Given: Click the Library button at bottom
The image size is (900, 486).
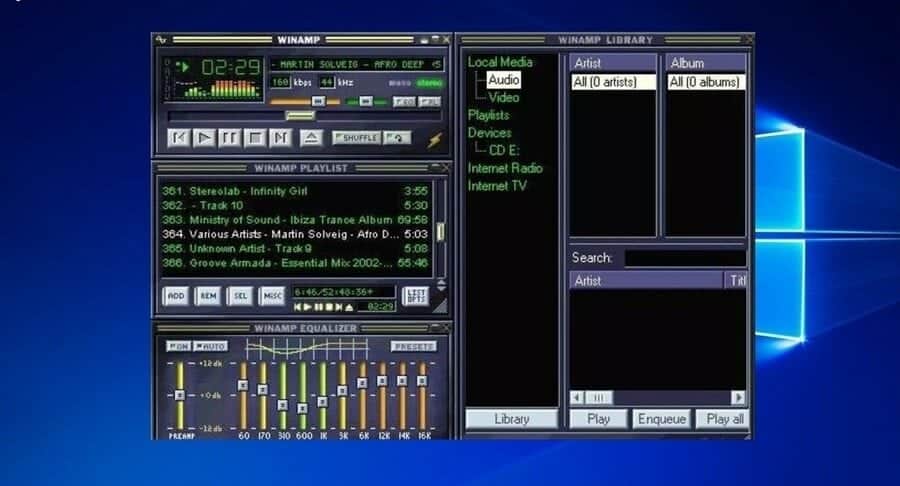Looking at the screenshot, I should tap(511, 419).
